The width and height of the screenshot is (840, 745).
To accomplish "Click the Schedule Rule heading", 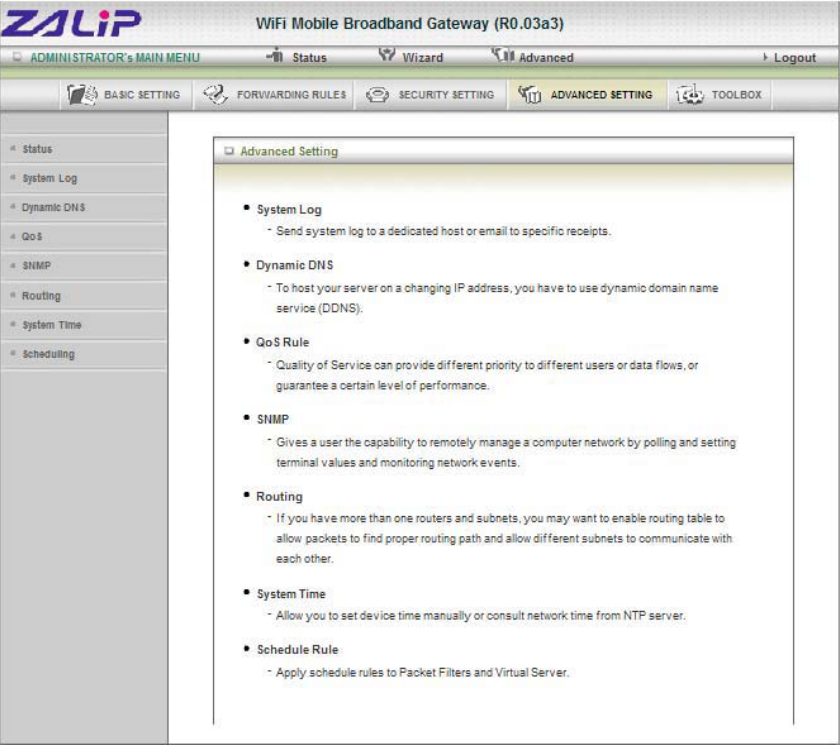I will click(297, 650).
